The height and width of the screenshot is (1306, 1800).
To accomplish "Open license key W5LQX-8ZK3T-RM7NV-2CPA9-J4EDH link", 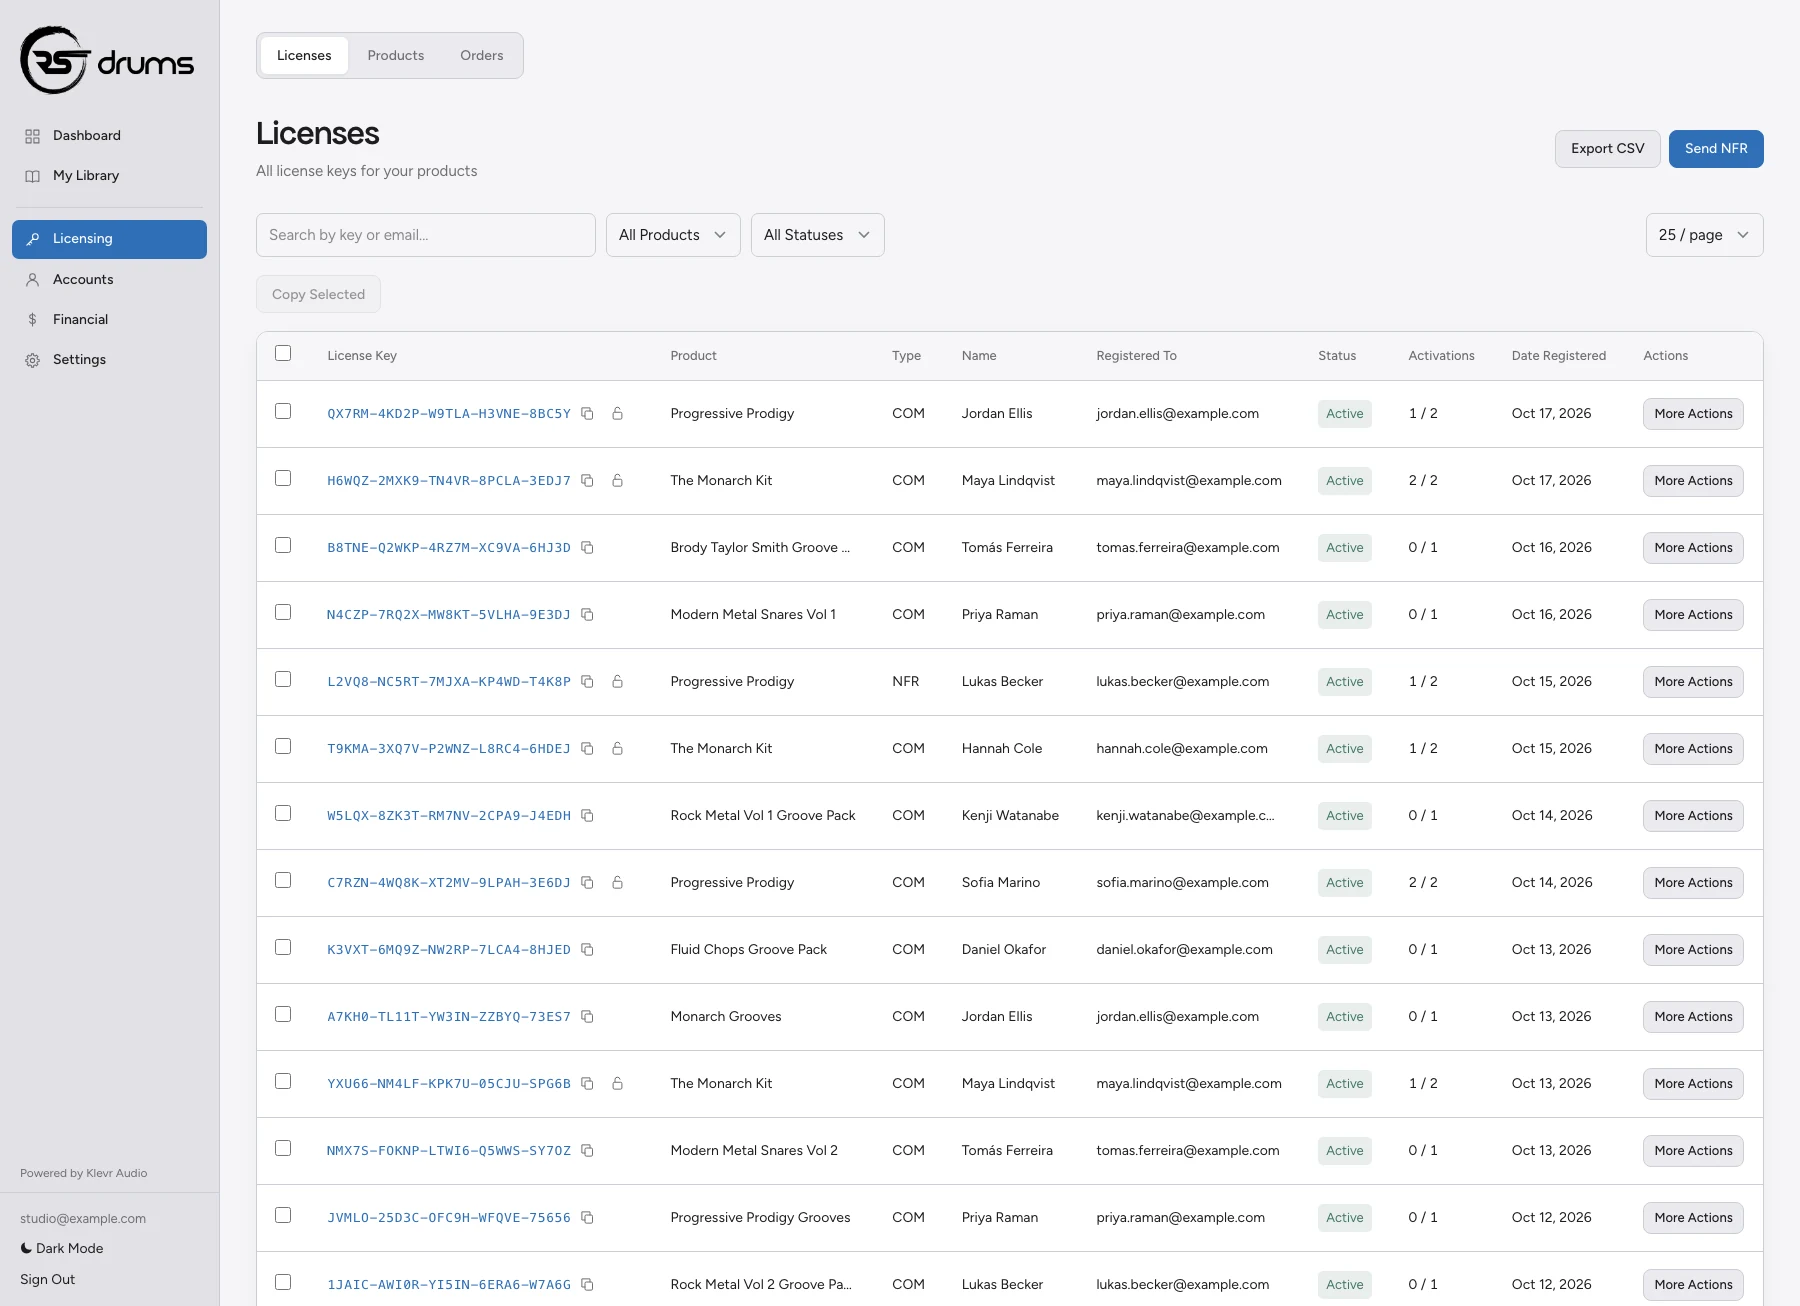I will pos(449,816).
